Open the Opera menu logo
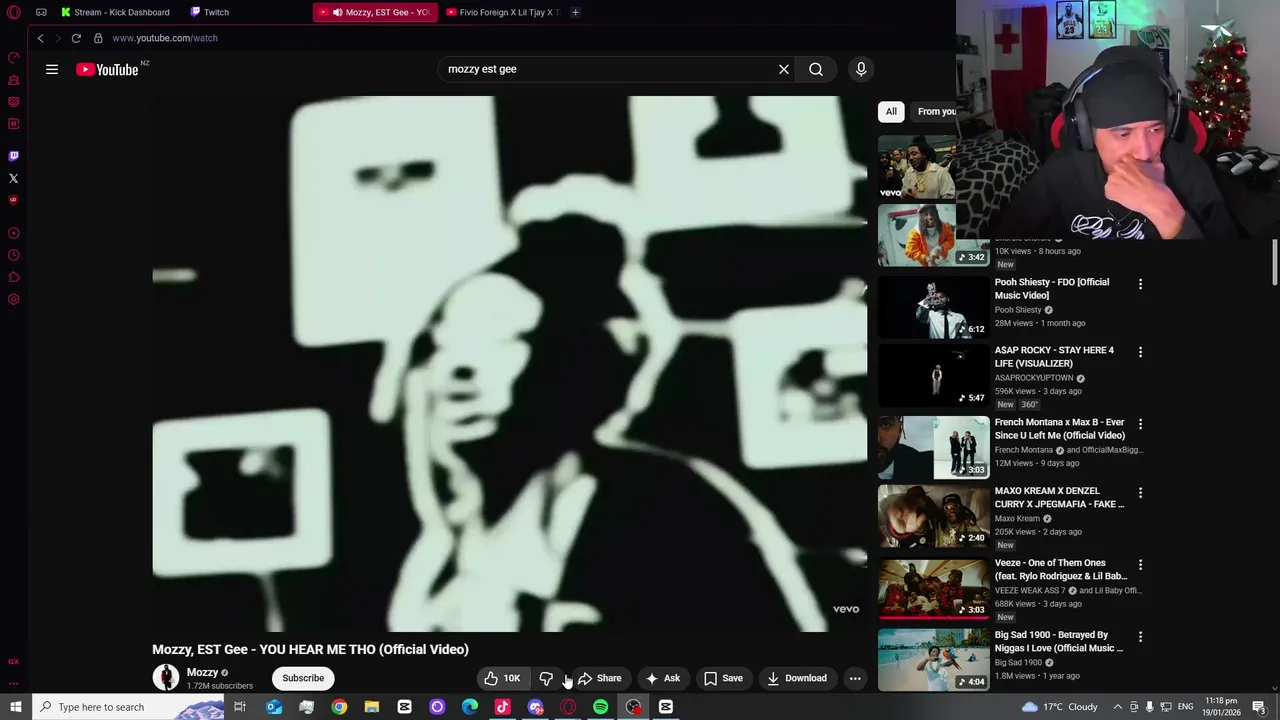Viewport: 1280px width, 720px height. click(14, 12)
